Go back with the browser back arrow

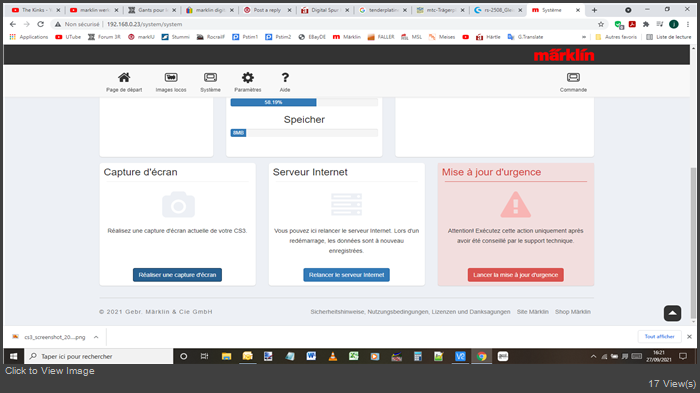click(12, 24)
